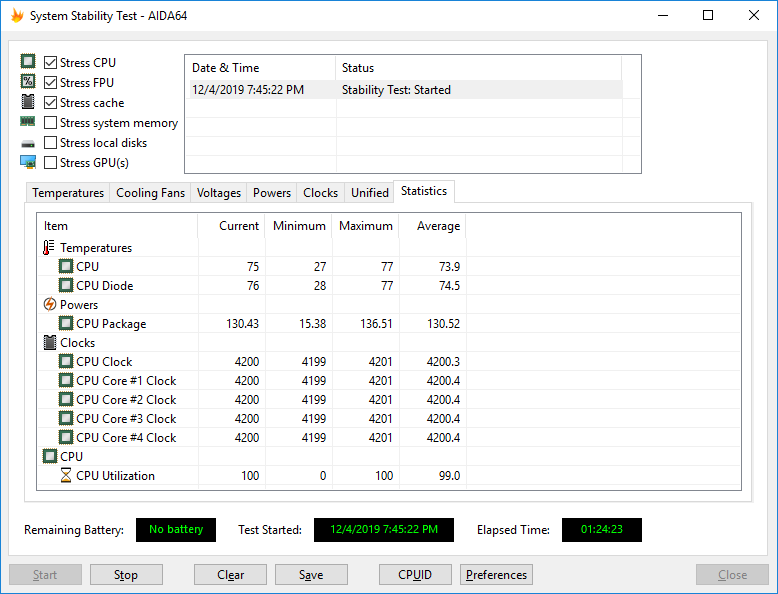The width and height of the screenshot is (778, 594).
Task: Click the icon of CPU Package row
Action: click(65, 324)
